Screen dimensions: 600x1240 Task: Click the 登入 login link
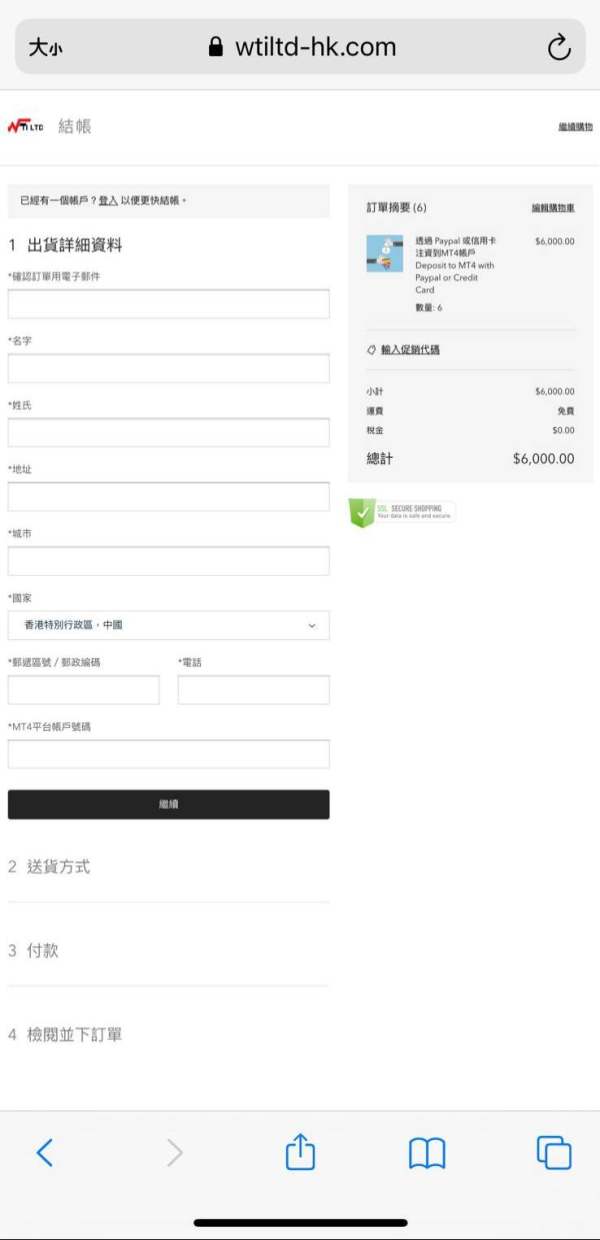(108, 201)
